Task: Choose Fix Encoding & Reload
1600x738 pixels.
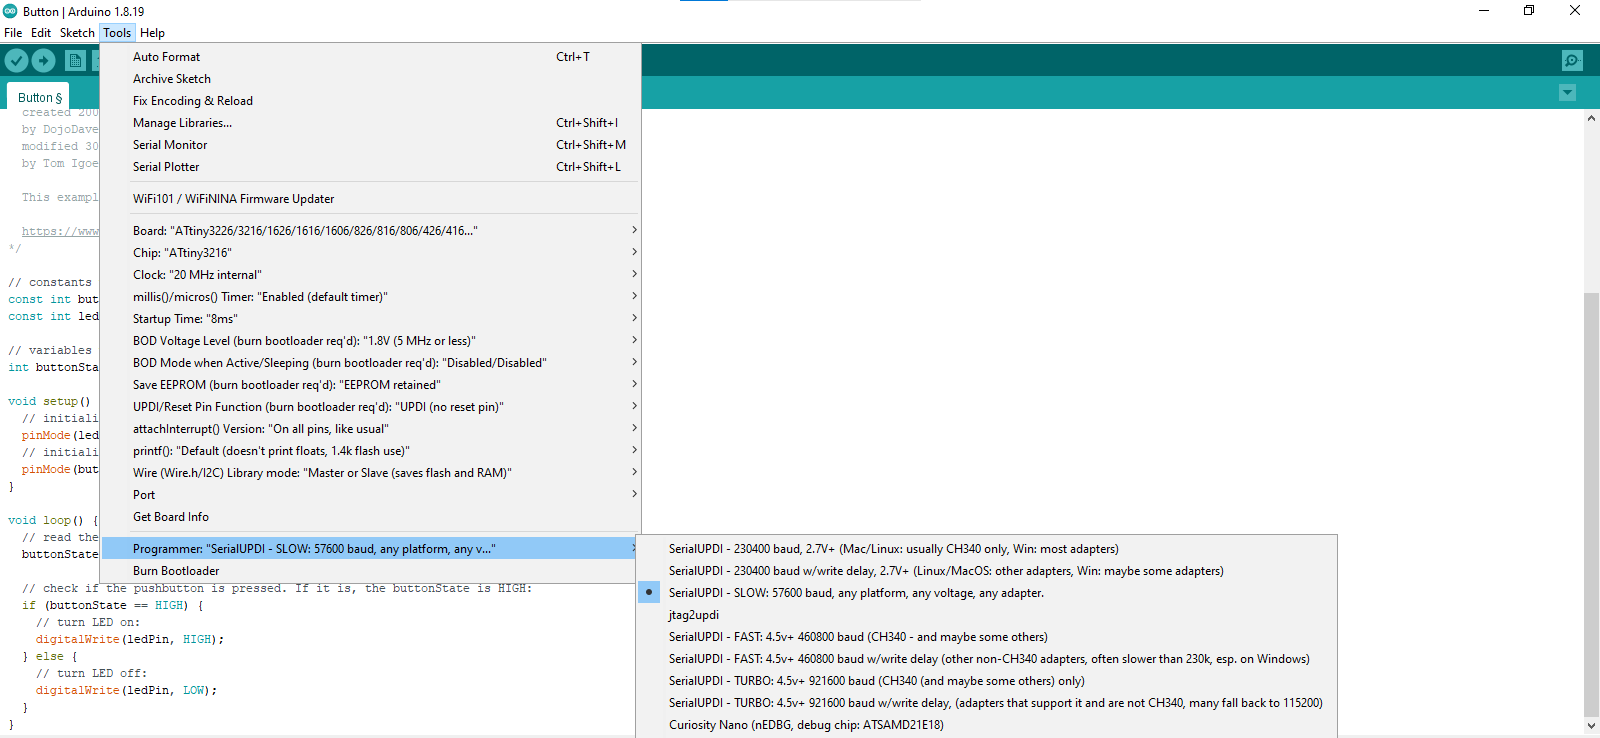Action: [370, 101]
